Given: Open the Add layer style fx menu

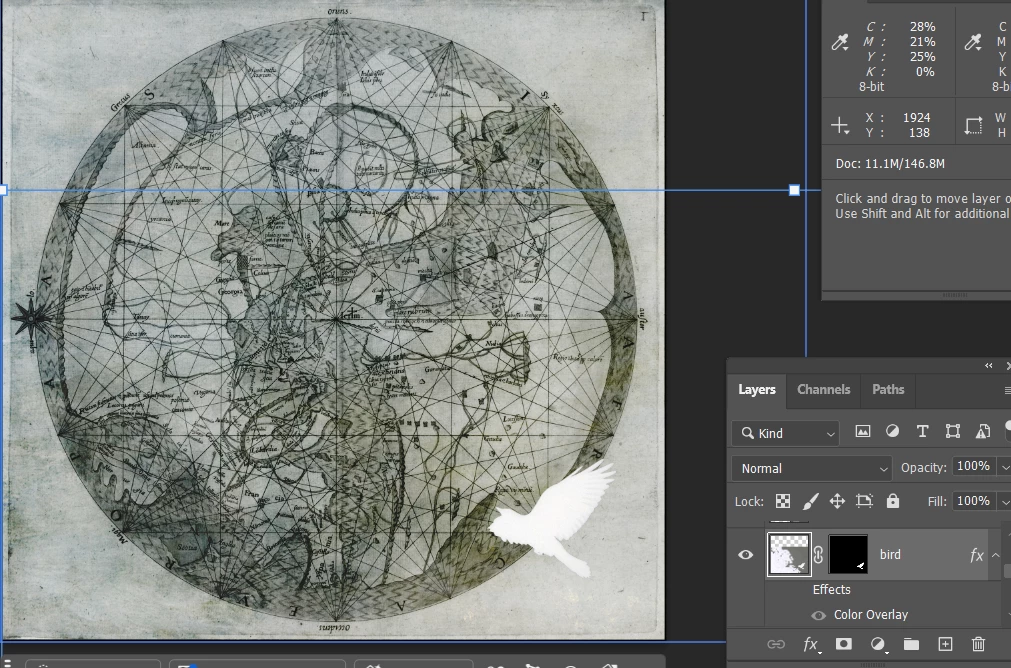Looking at the screenshot, I should click(810, 644).
